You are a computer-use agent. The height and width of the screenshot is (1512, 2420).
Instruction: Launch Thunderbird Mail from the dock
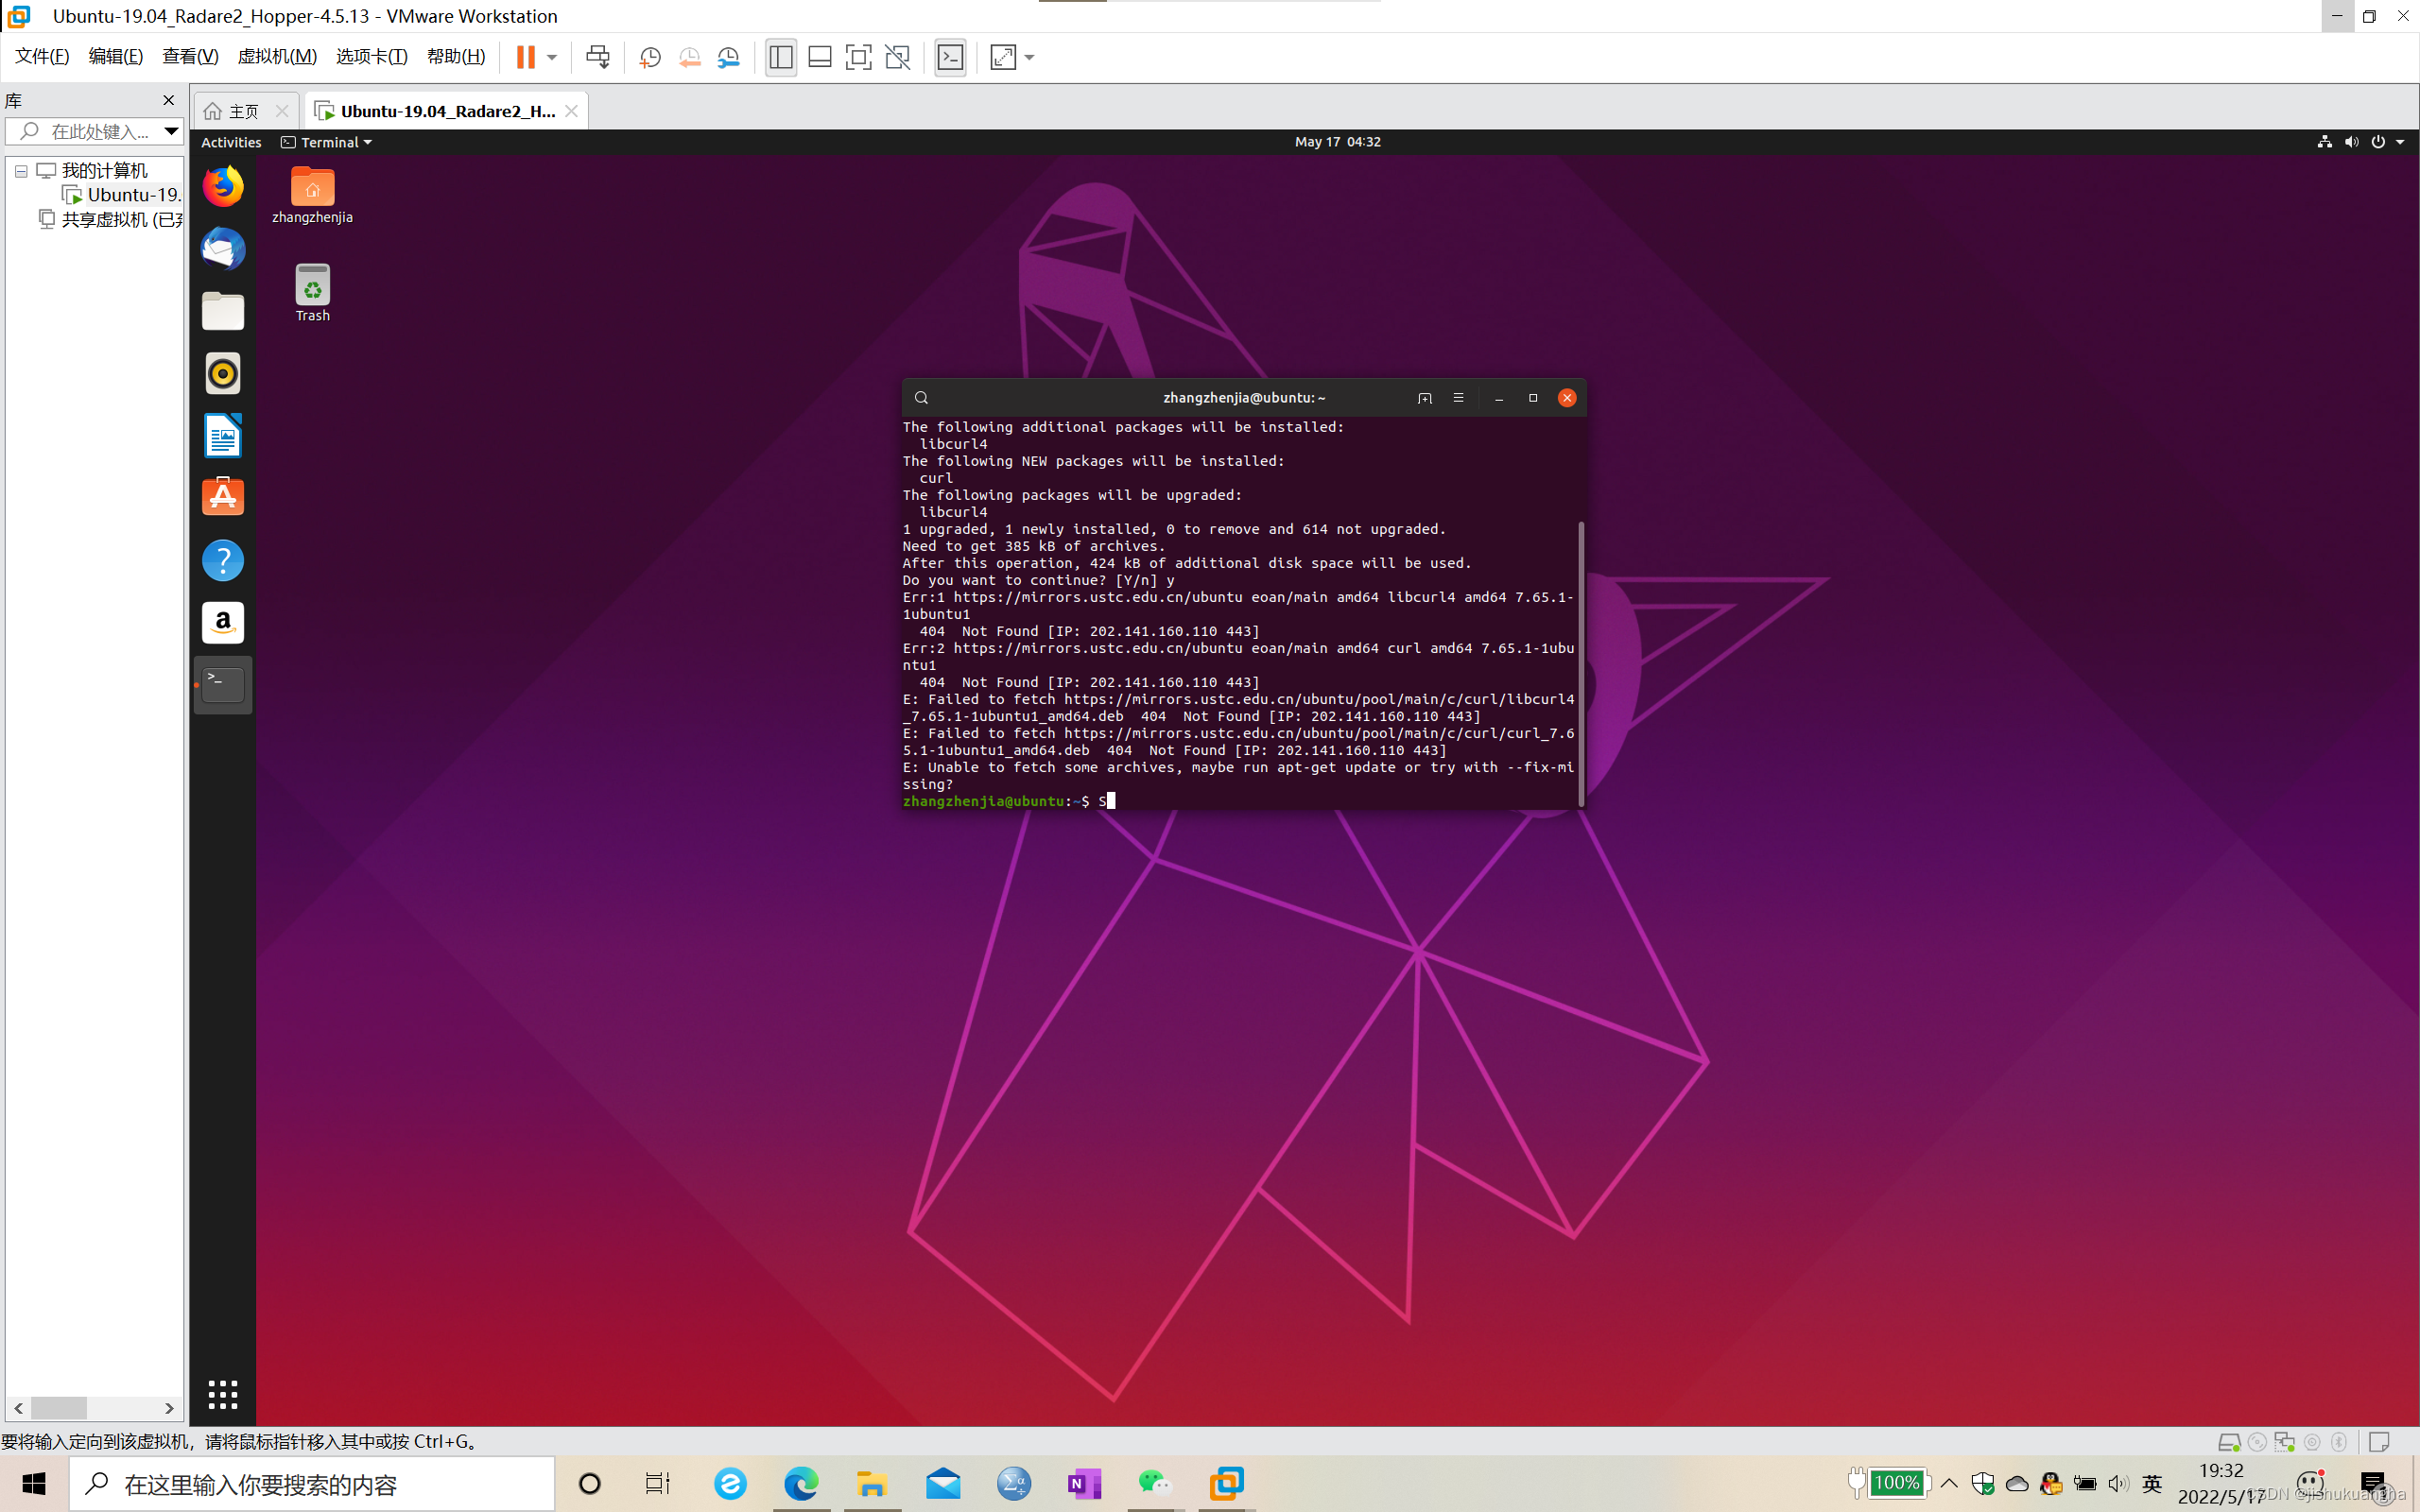coord(223,249)
